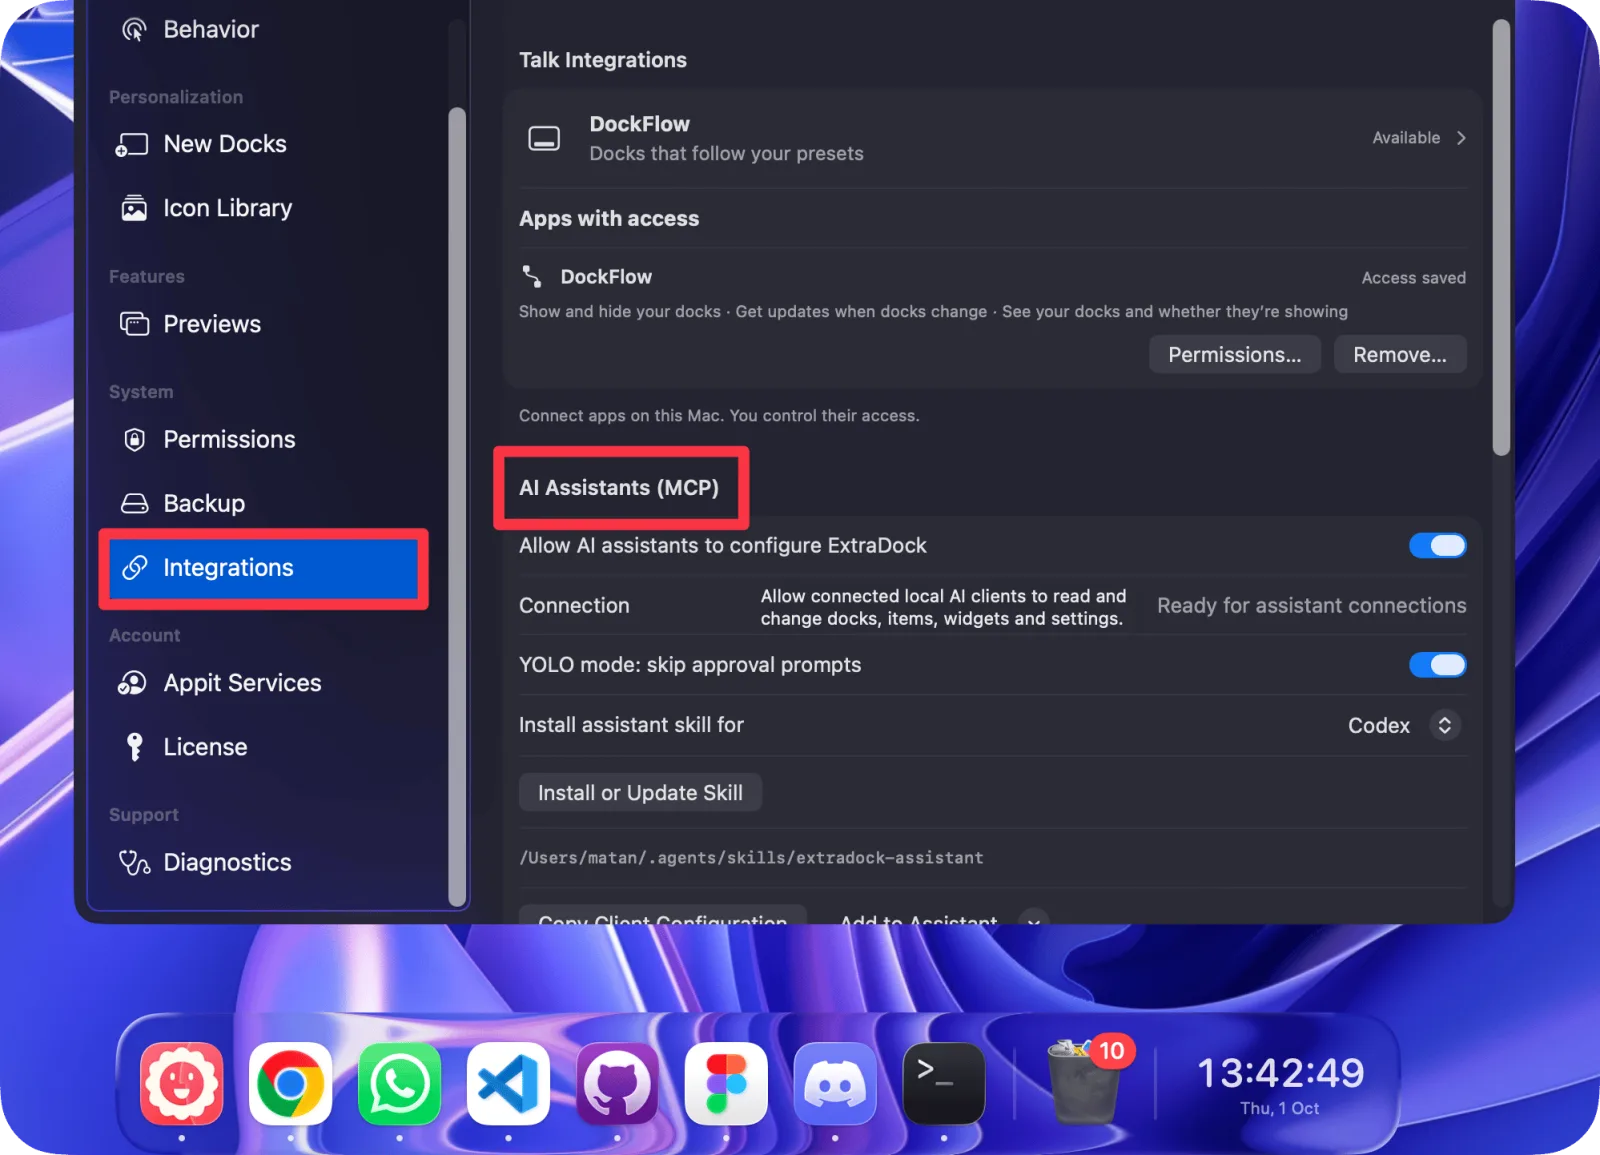The height and width of the screenshot is (1155, 1600).
Task: Open the Codex assistant dropdown
Action: coord(1404,725)
